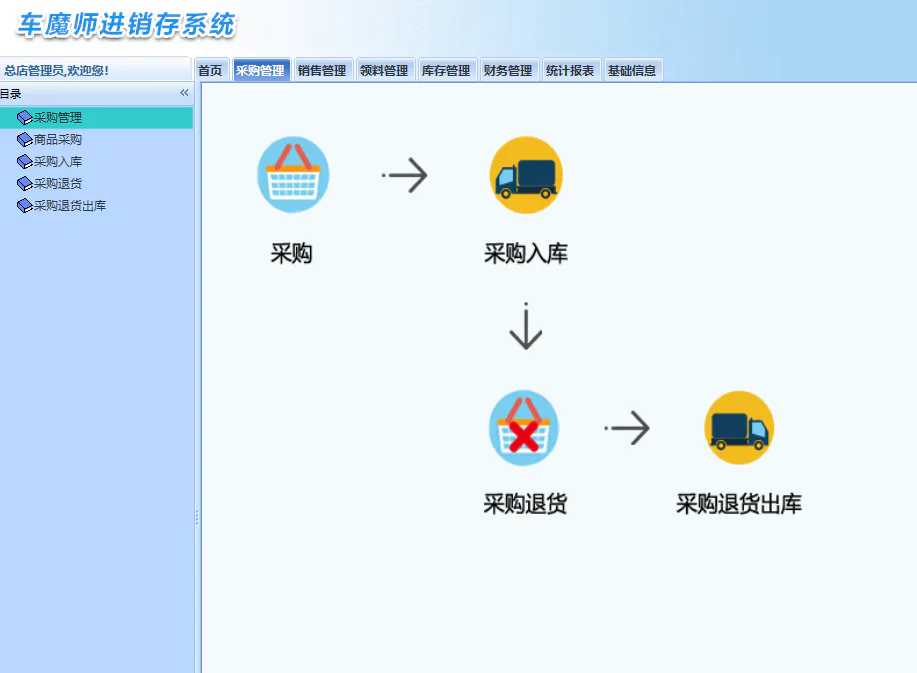This screenshot has height=673, width=917.
Task: Open 采购退货出库 in the sidebar list
Action: pyautogui.click(x=70, y=206)
